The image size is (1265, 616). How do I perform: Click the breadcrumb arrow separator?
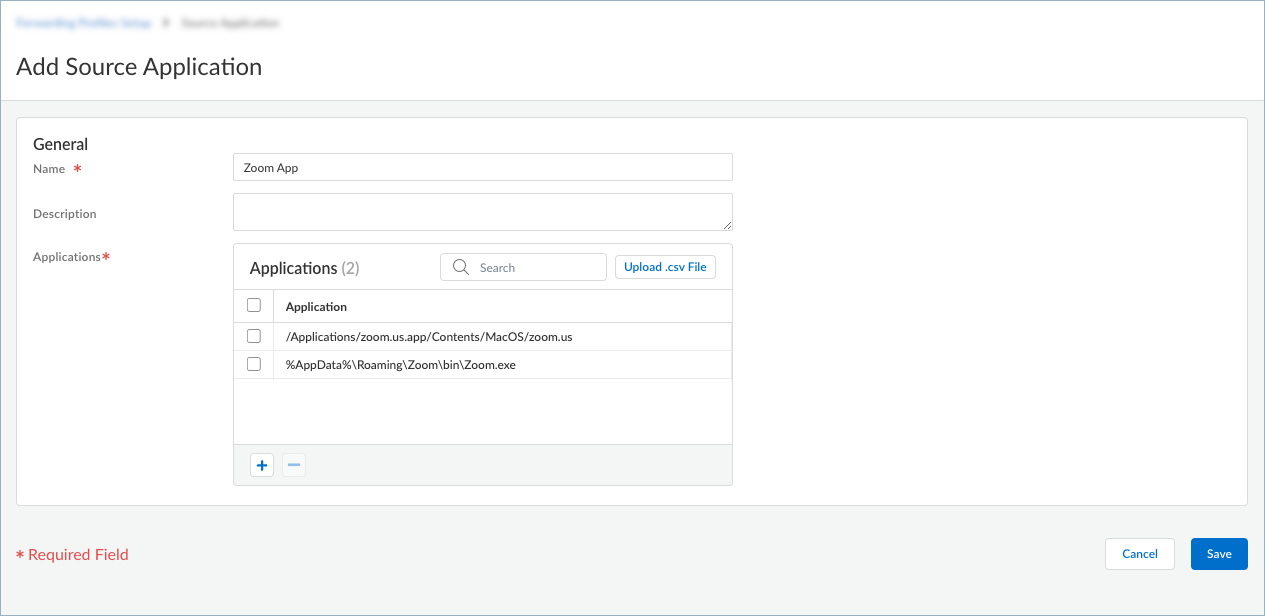(166, 22)
